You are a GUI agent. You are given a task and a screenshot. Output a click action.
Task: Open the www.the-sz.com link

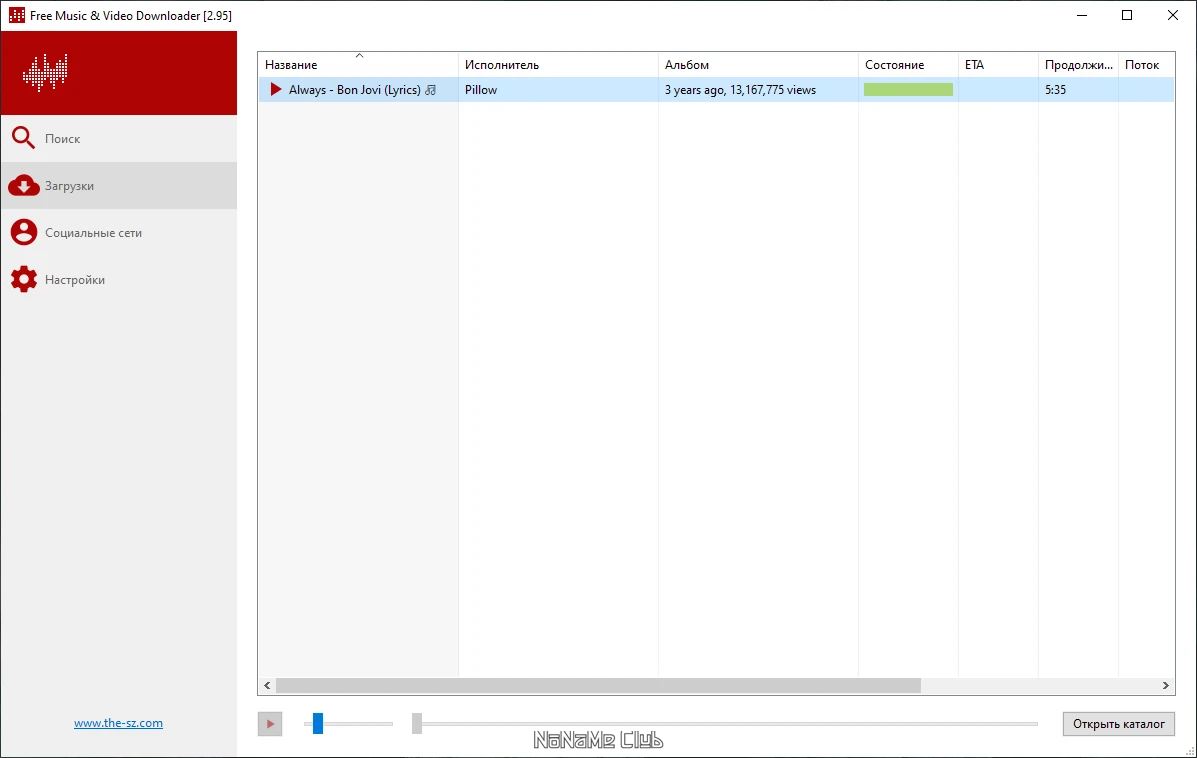118,723
